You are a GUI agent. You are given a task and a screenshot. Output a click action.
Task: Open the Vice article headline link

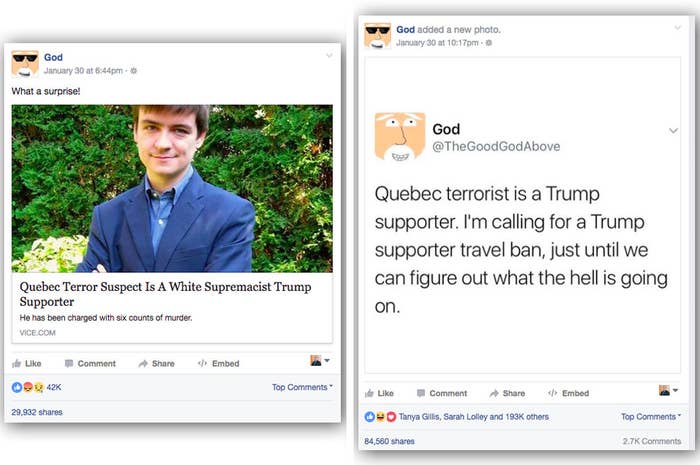[165, 294]
